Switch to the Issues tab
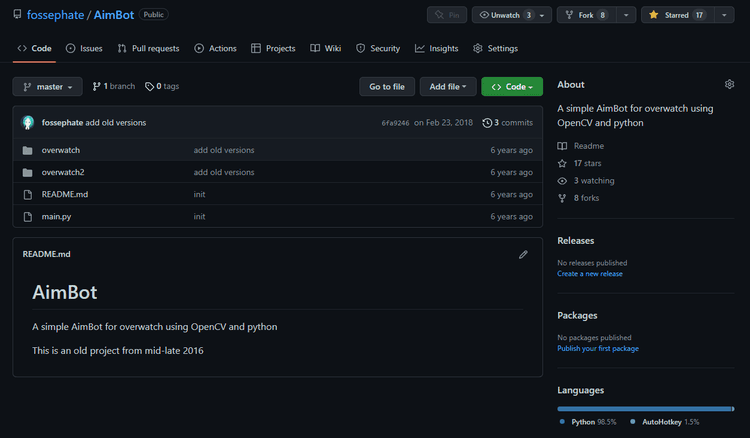 (x=84, y=48)
